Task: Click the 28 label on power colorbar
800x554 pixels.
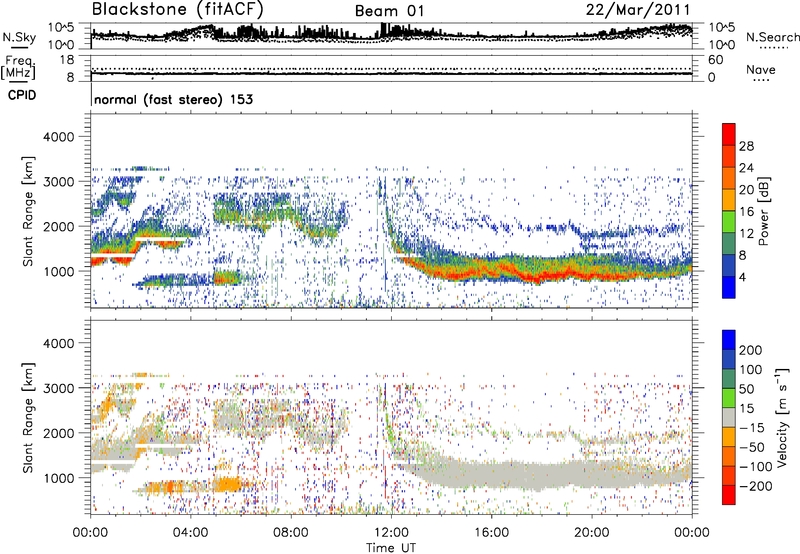Action: (x=746, y=146)
